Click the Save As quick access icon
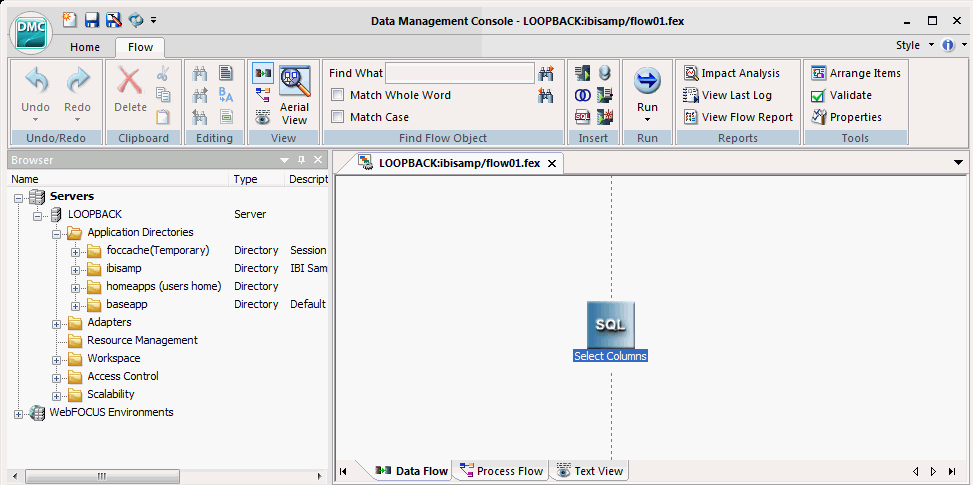The width and height of the screenshot is (973, 485). [113, 20]
